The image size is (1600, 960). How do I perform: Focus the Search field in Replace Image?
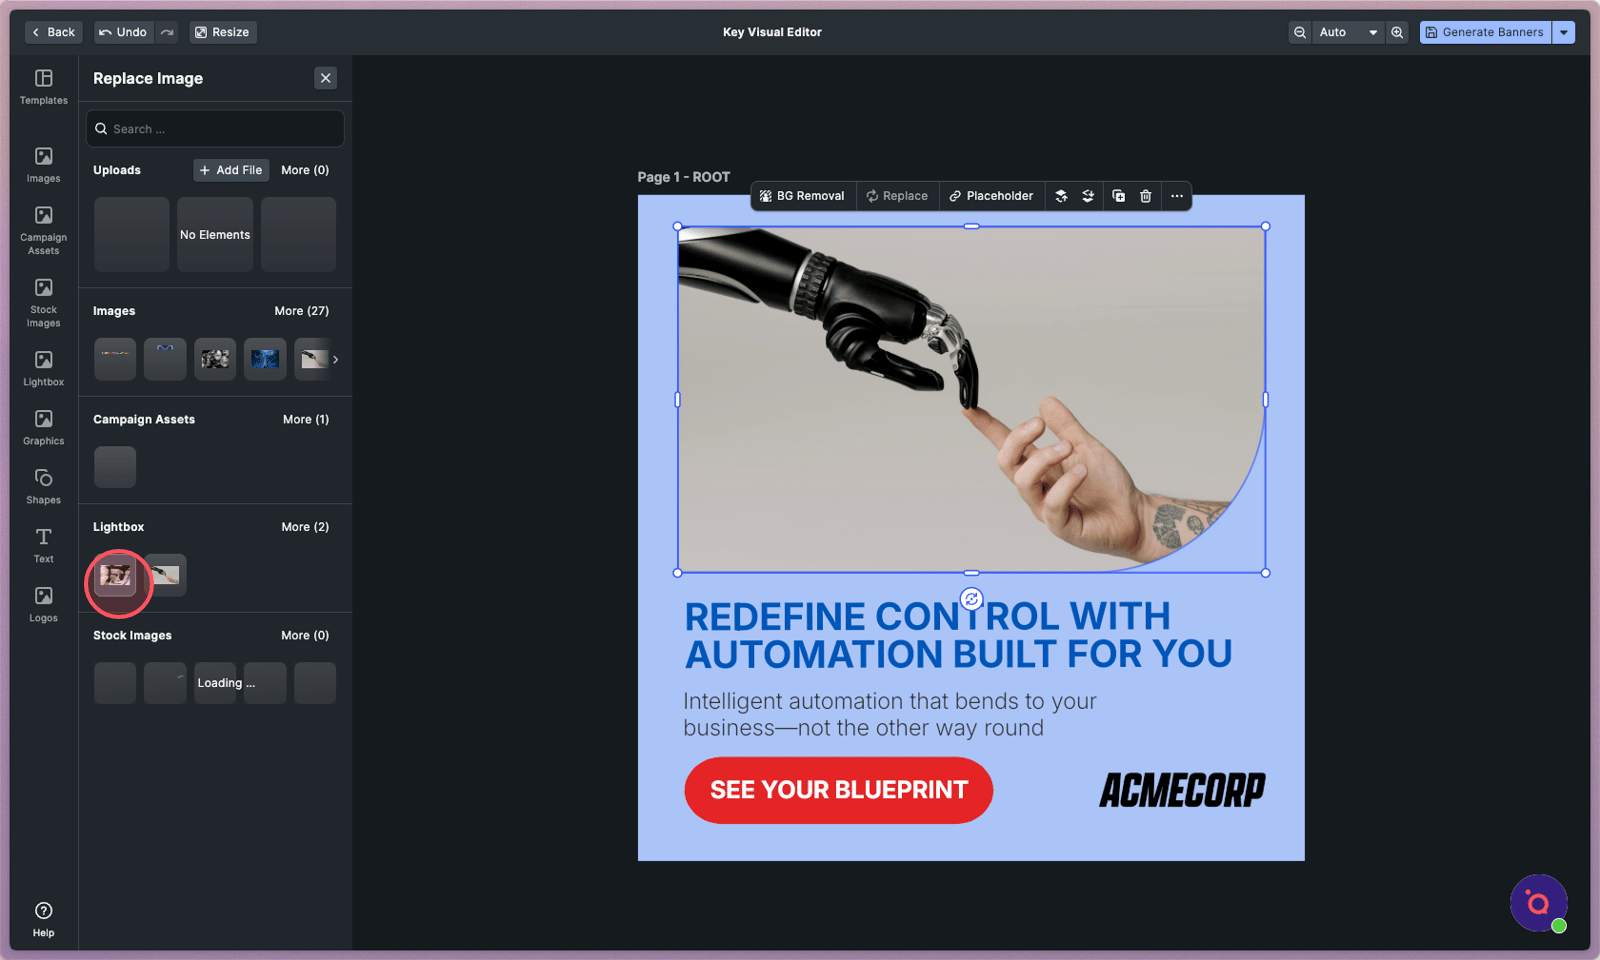coord(215,129)
